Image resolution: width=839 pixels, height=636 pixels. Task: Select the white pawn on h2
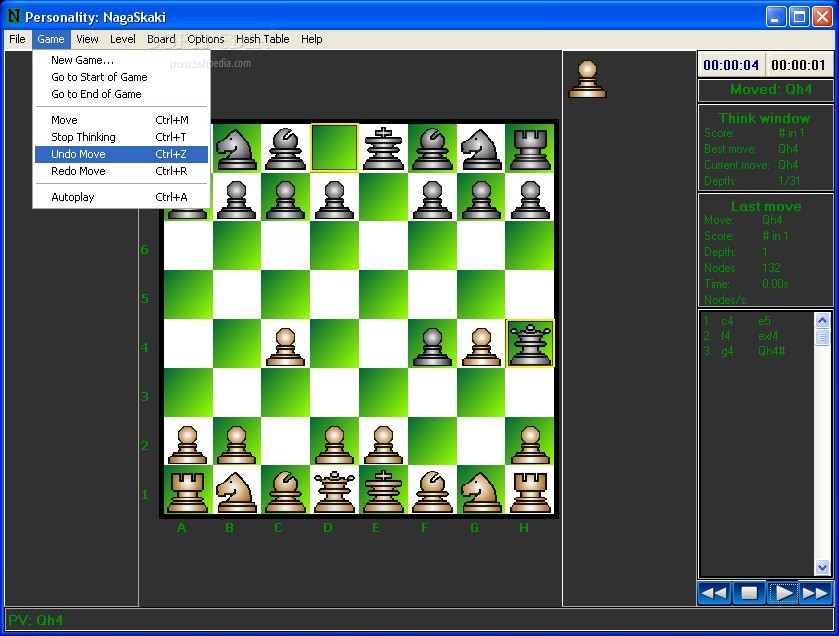530,445
